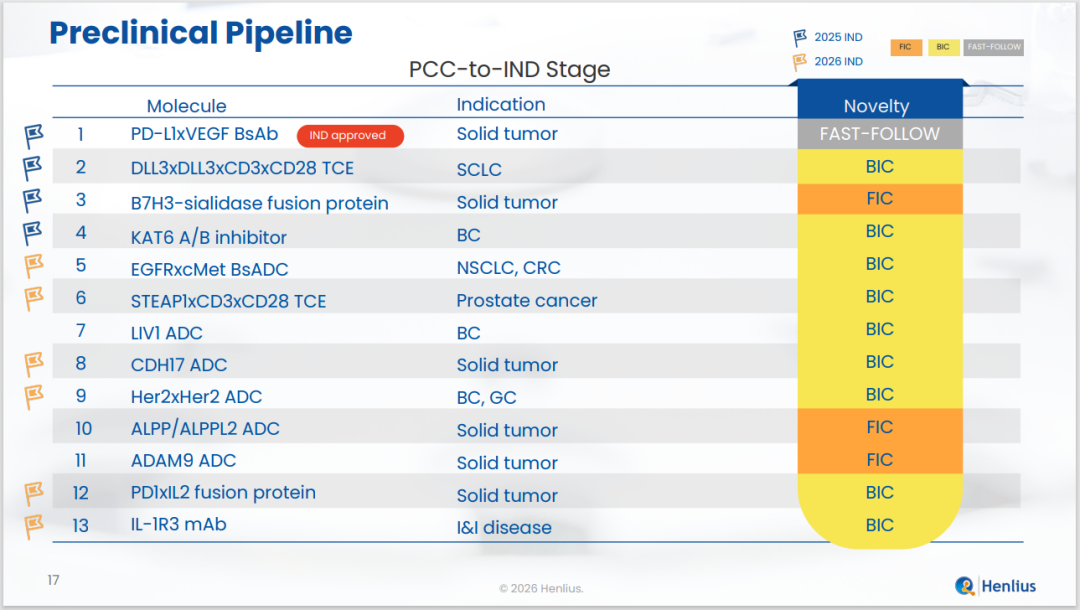Click the orange flag beside EGFRxcMet BsADC
This screenshot has width=1080, height=610.
click(34, 266)
